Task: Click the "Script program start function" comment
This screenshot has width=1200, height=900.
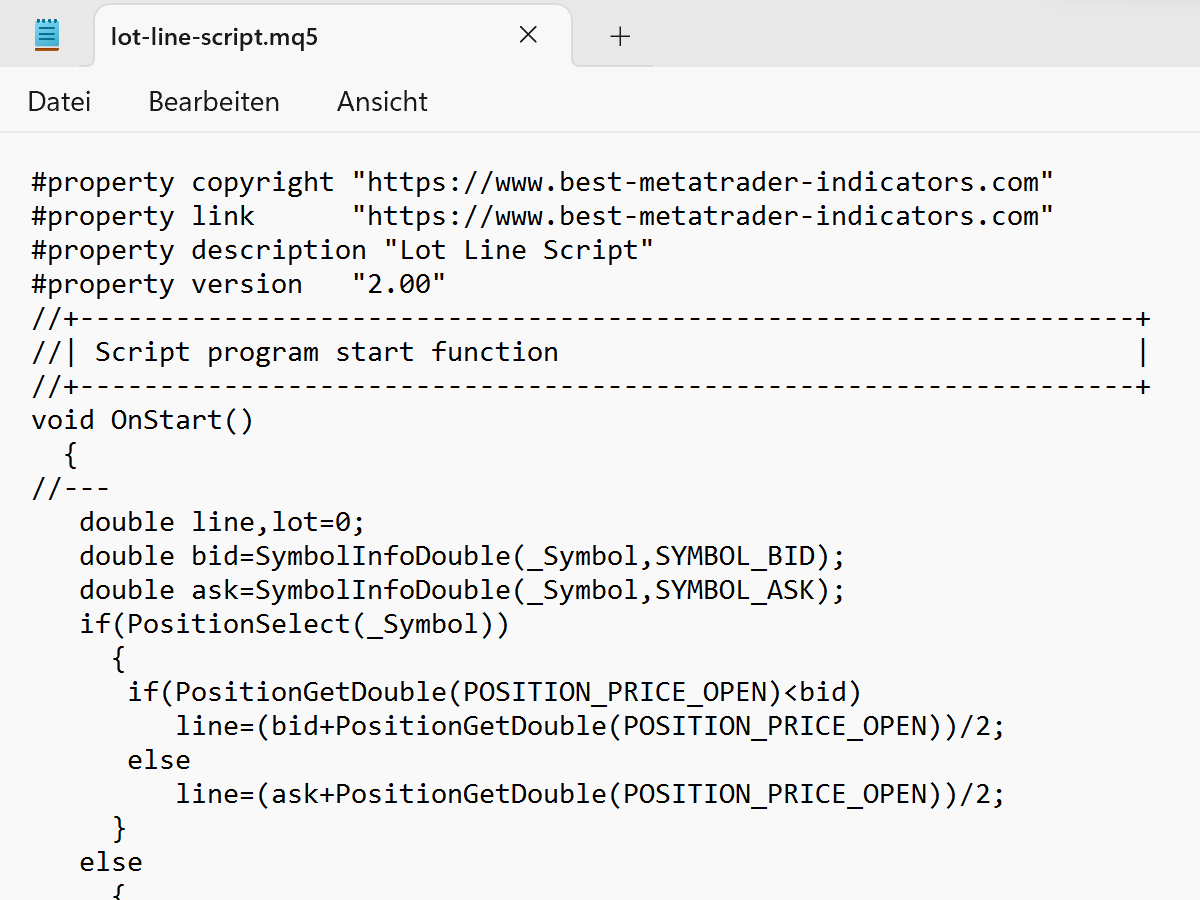Action: coord(327,352)
